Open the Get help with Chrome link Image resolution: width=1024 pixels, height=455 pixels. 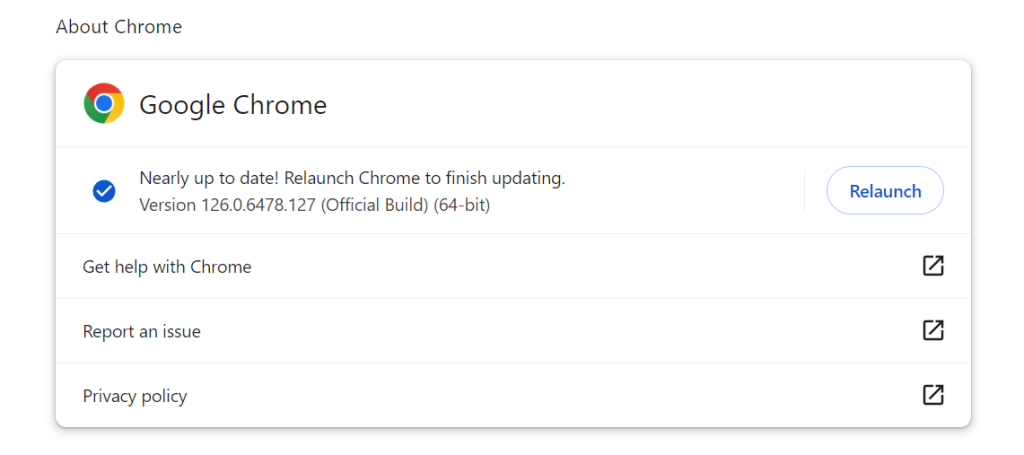tap(167, 267)
